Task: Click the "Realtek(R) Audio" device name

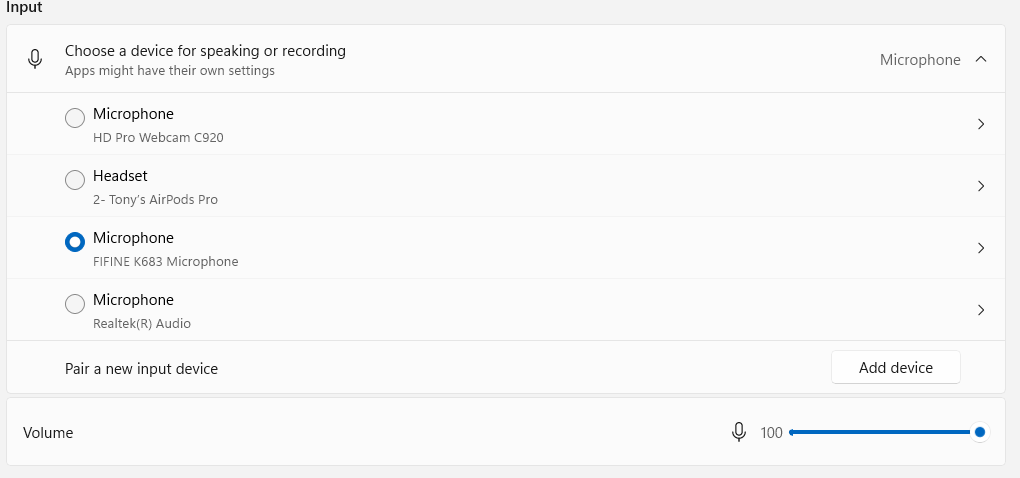Action: [x=142, y=323]
